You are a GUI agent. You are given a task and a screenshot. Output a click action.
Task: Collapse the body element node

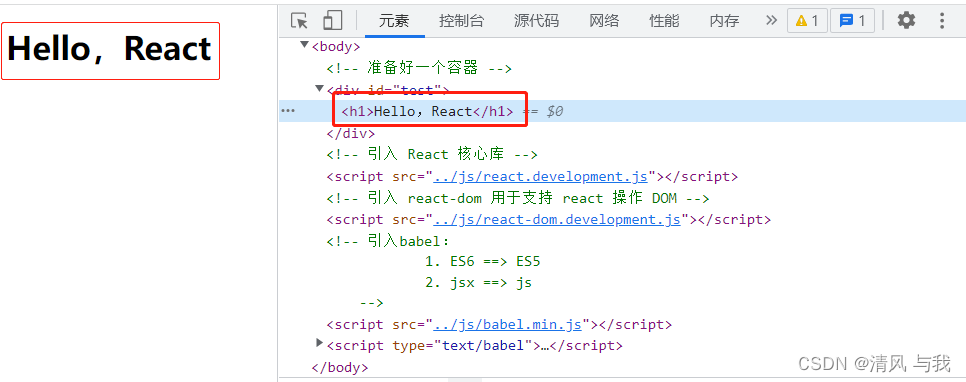[x=304, y=45]
